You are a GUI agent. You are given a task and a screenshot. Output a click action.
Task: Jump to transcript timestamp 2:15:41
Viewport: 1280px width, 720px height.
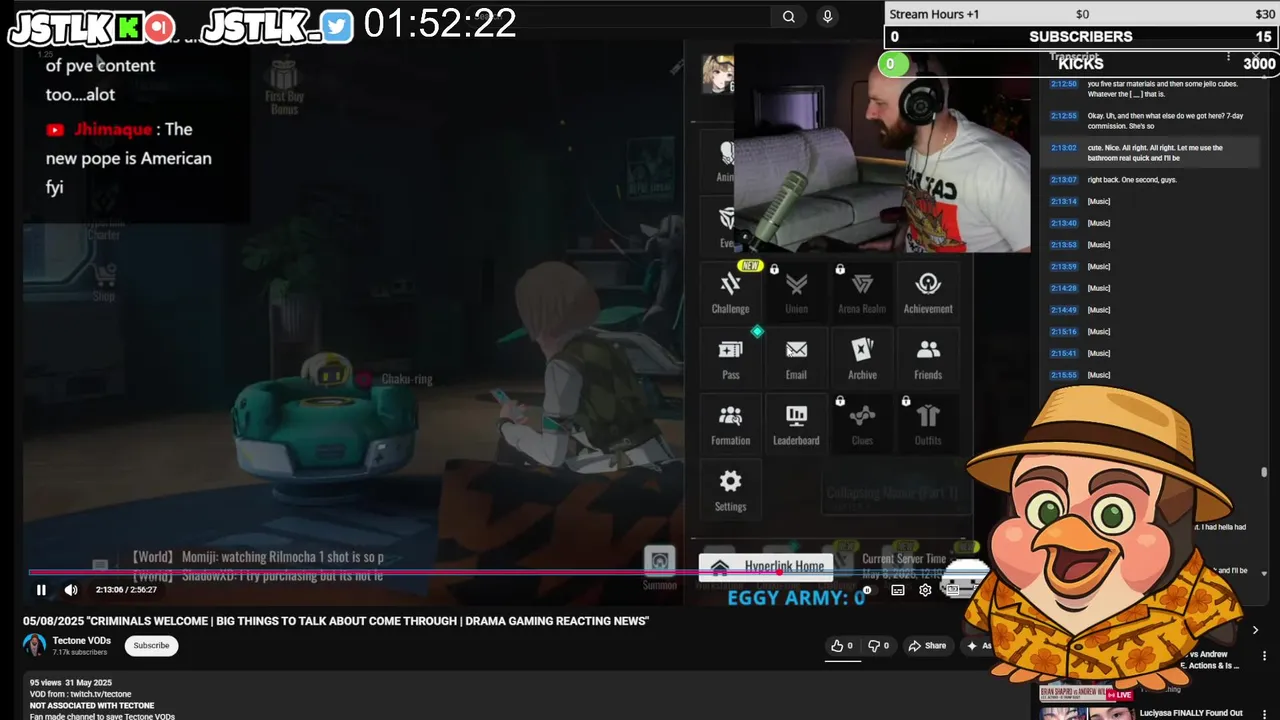1063,353
